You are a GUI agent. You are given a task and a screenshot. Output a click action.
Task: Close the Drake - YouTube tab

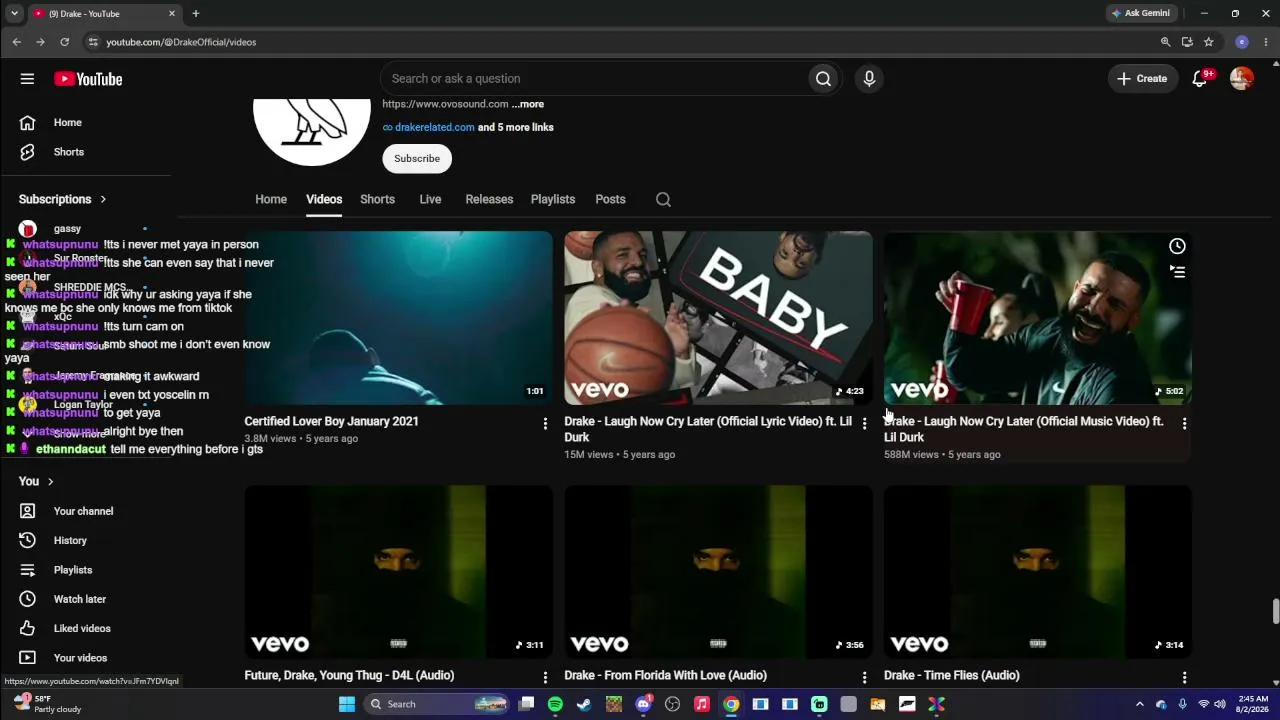(172, 14)
